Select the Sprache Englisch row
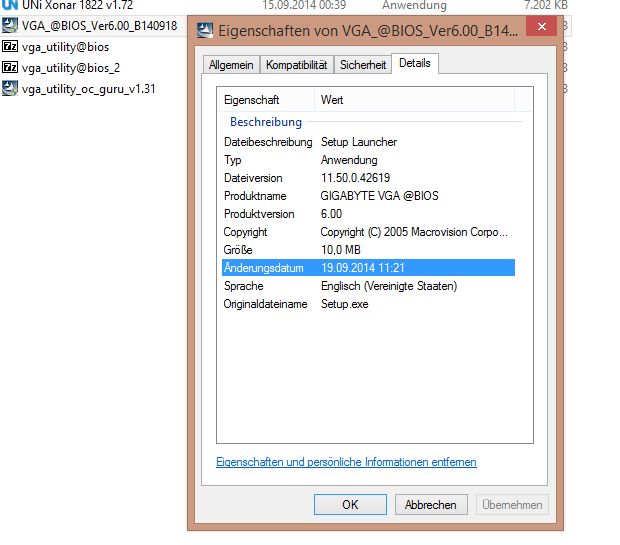This screenshot has height=545, width=620. 369,286
